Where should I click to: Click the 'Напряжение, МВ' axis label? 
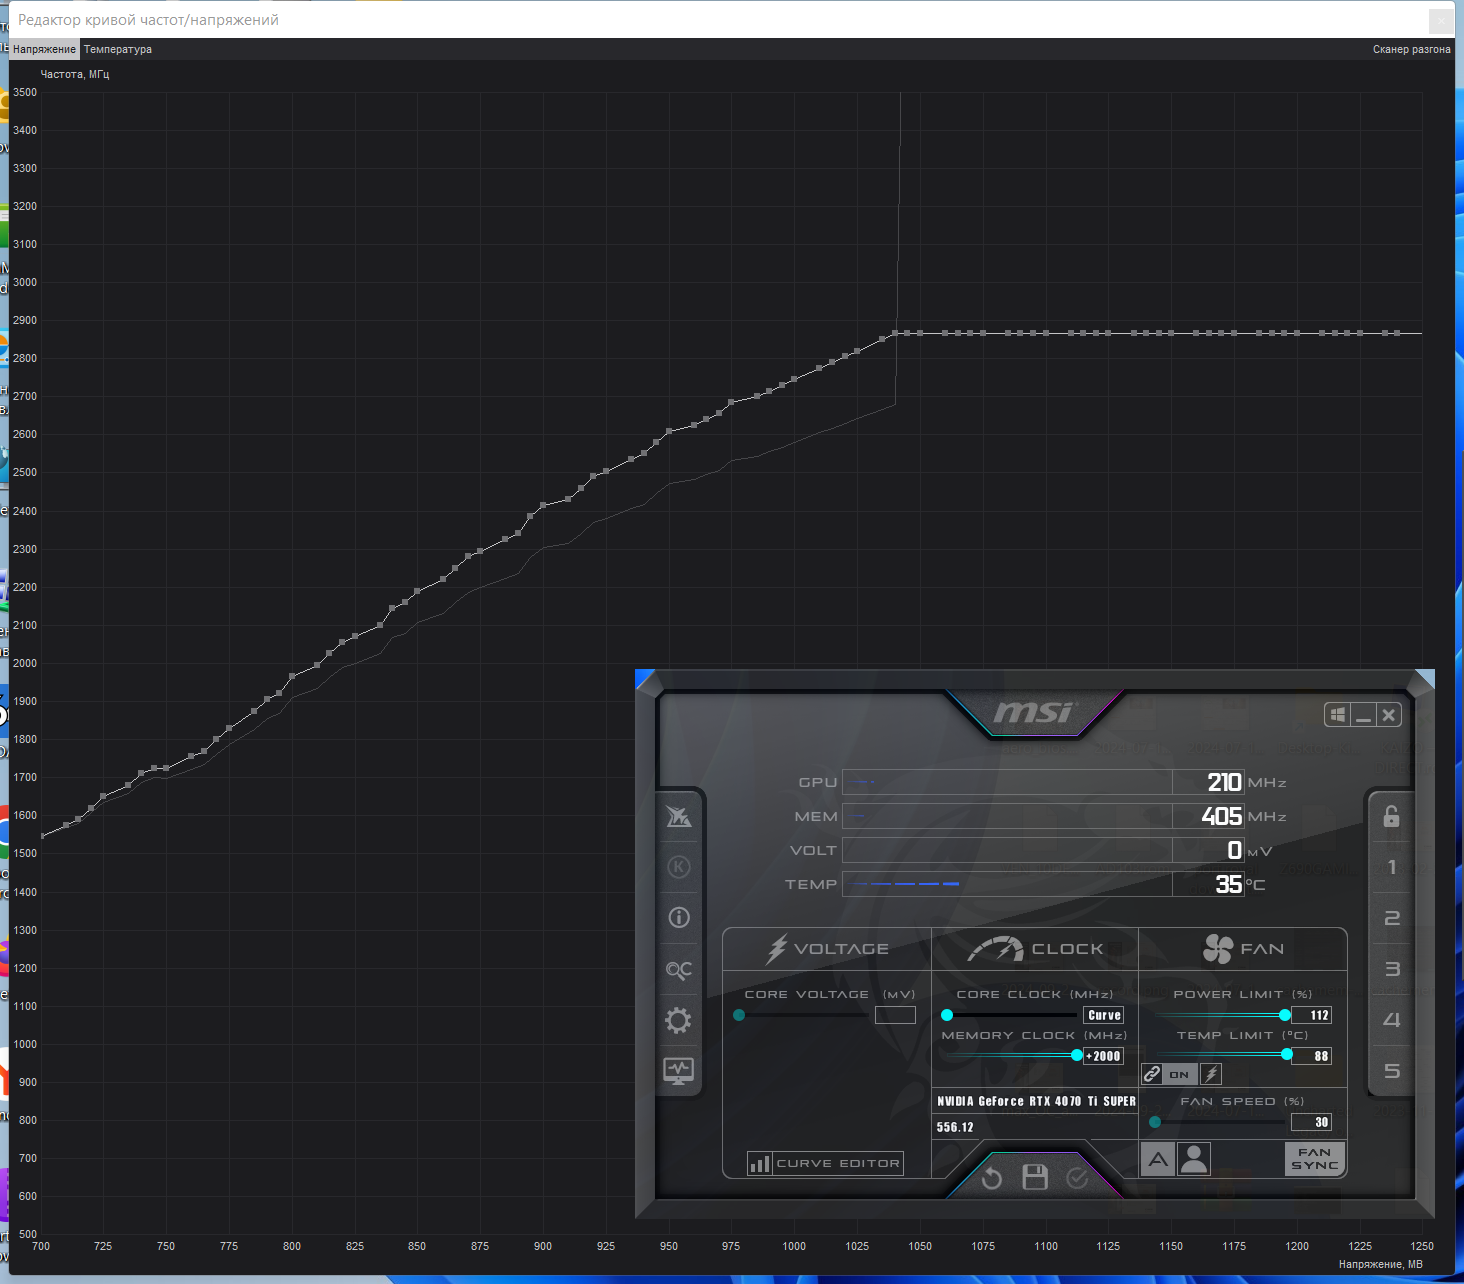[1380, 1264]
